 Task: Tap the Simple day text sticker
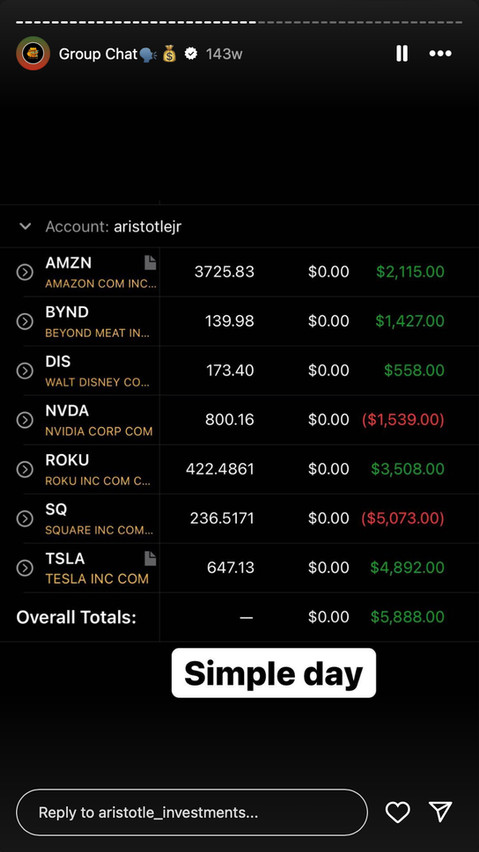(x=274, y=673)
